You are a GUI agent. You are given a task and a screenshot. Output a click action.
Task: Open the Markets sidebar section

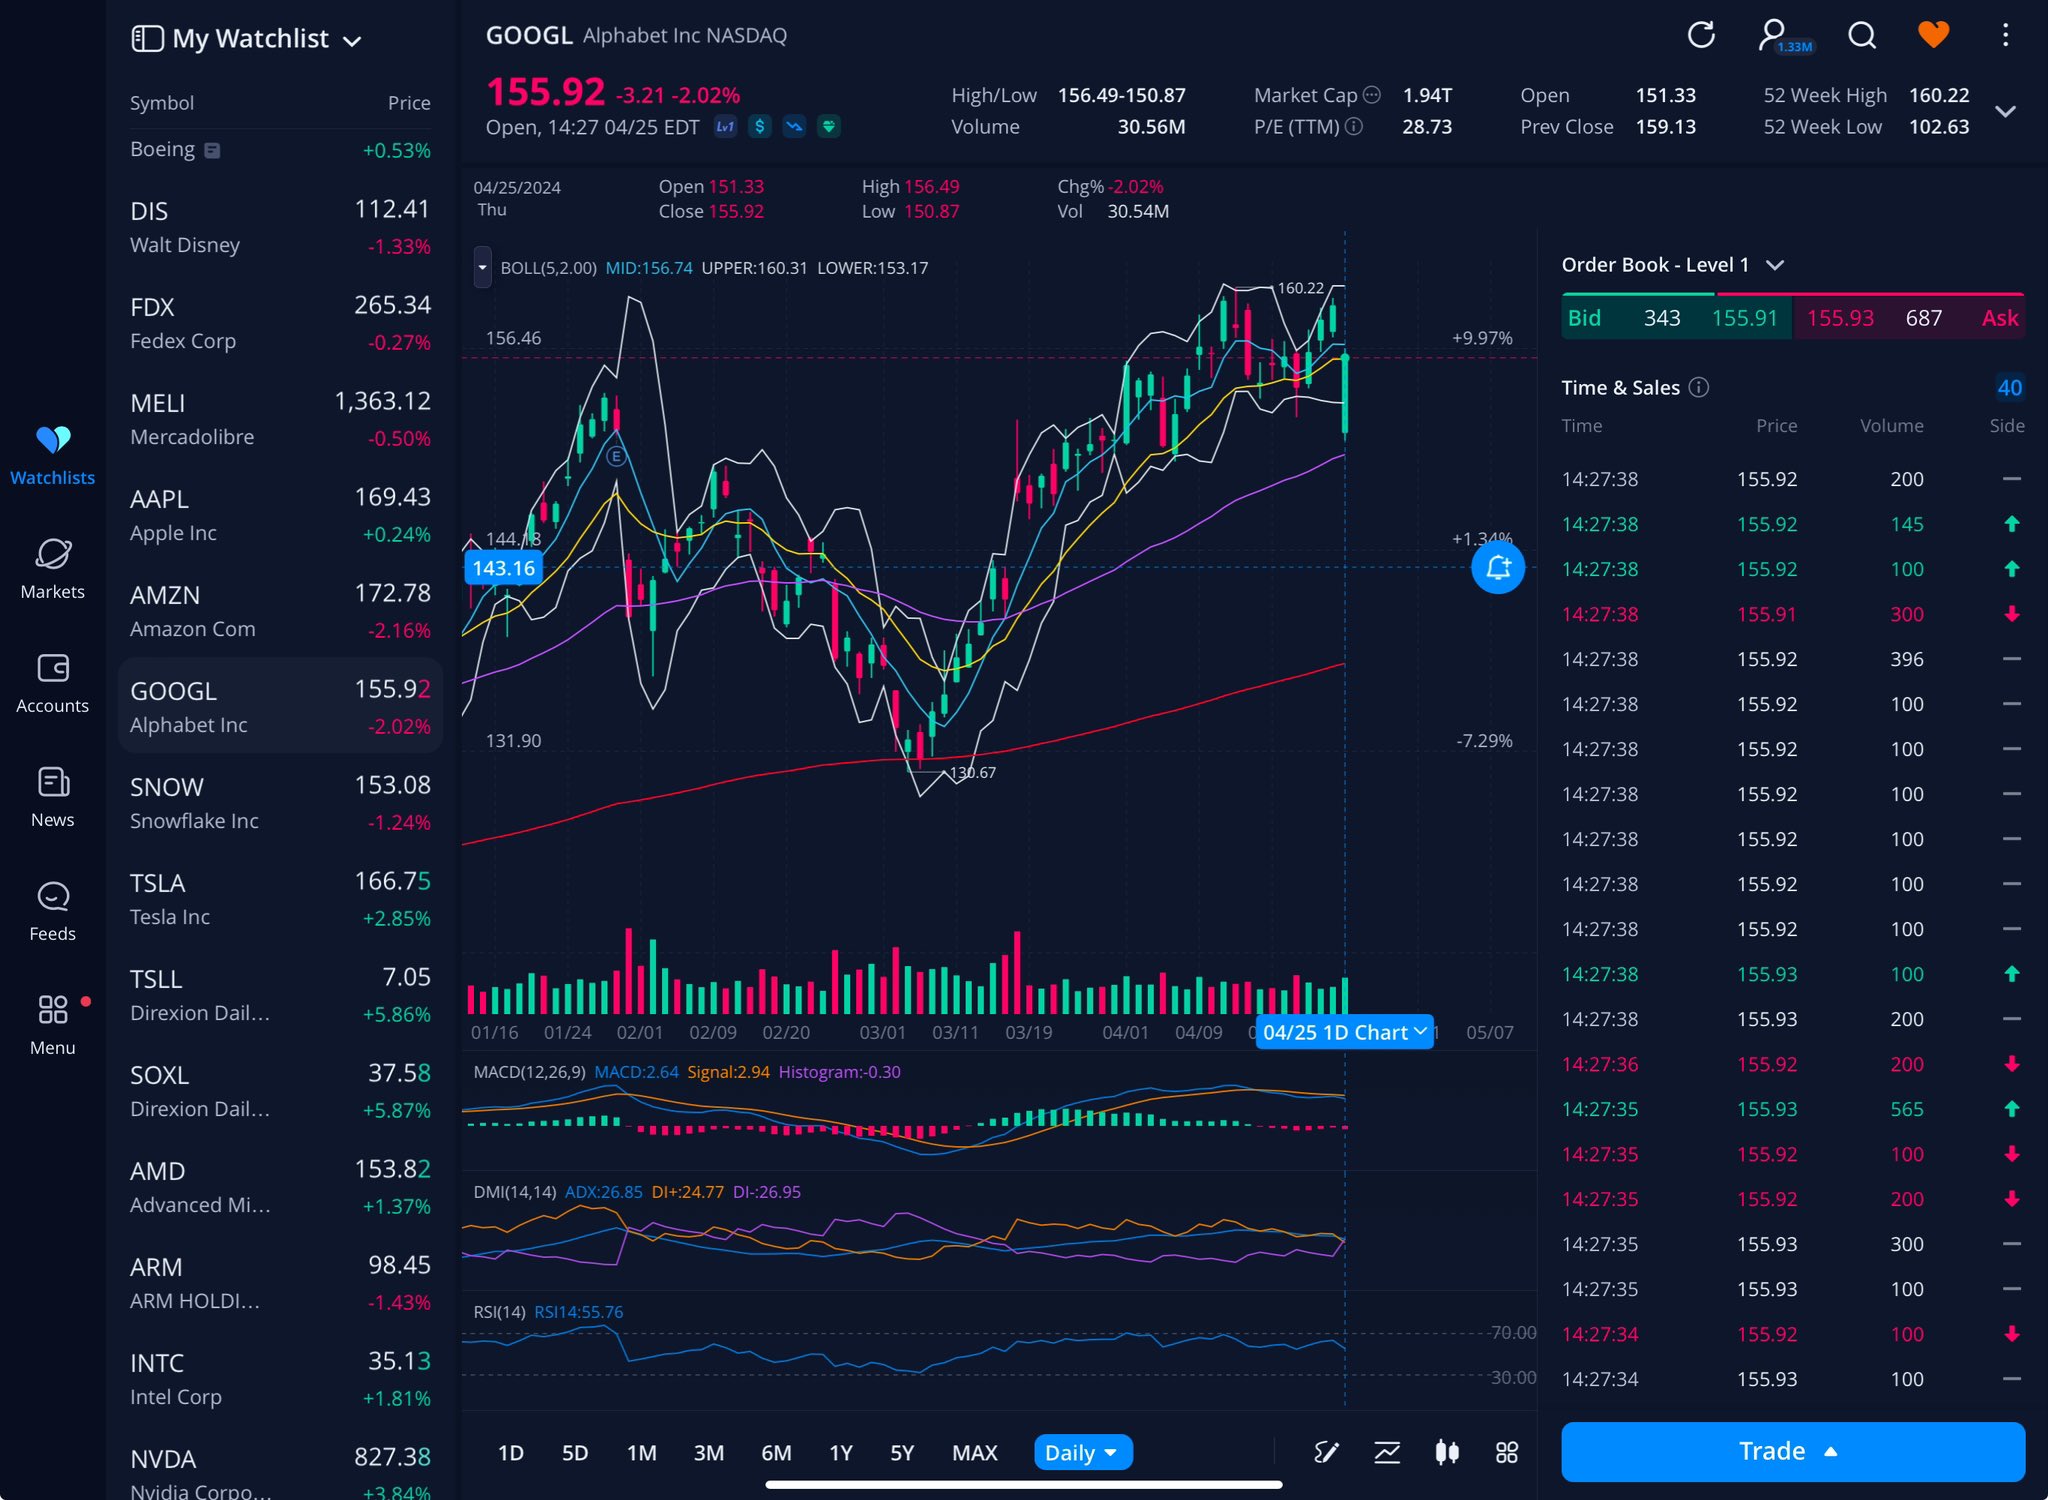click(53, 569)
